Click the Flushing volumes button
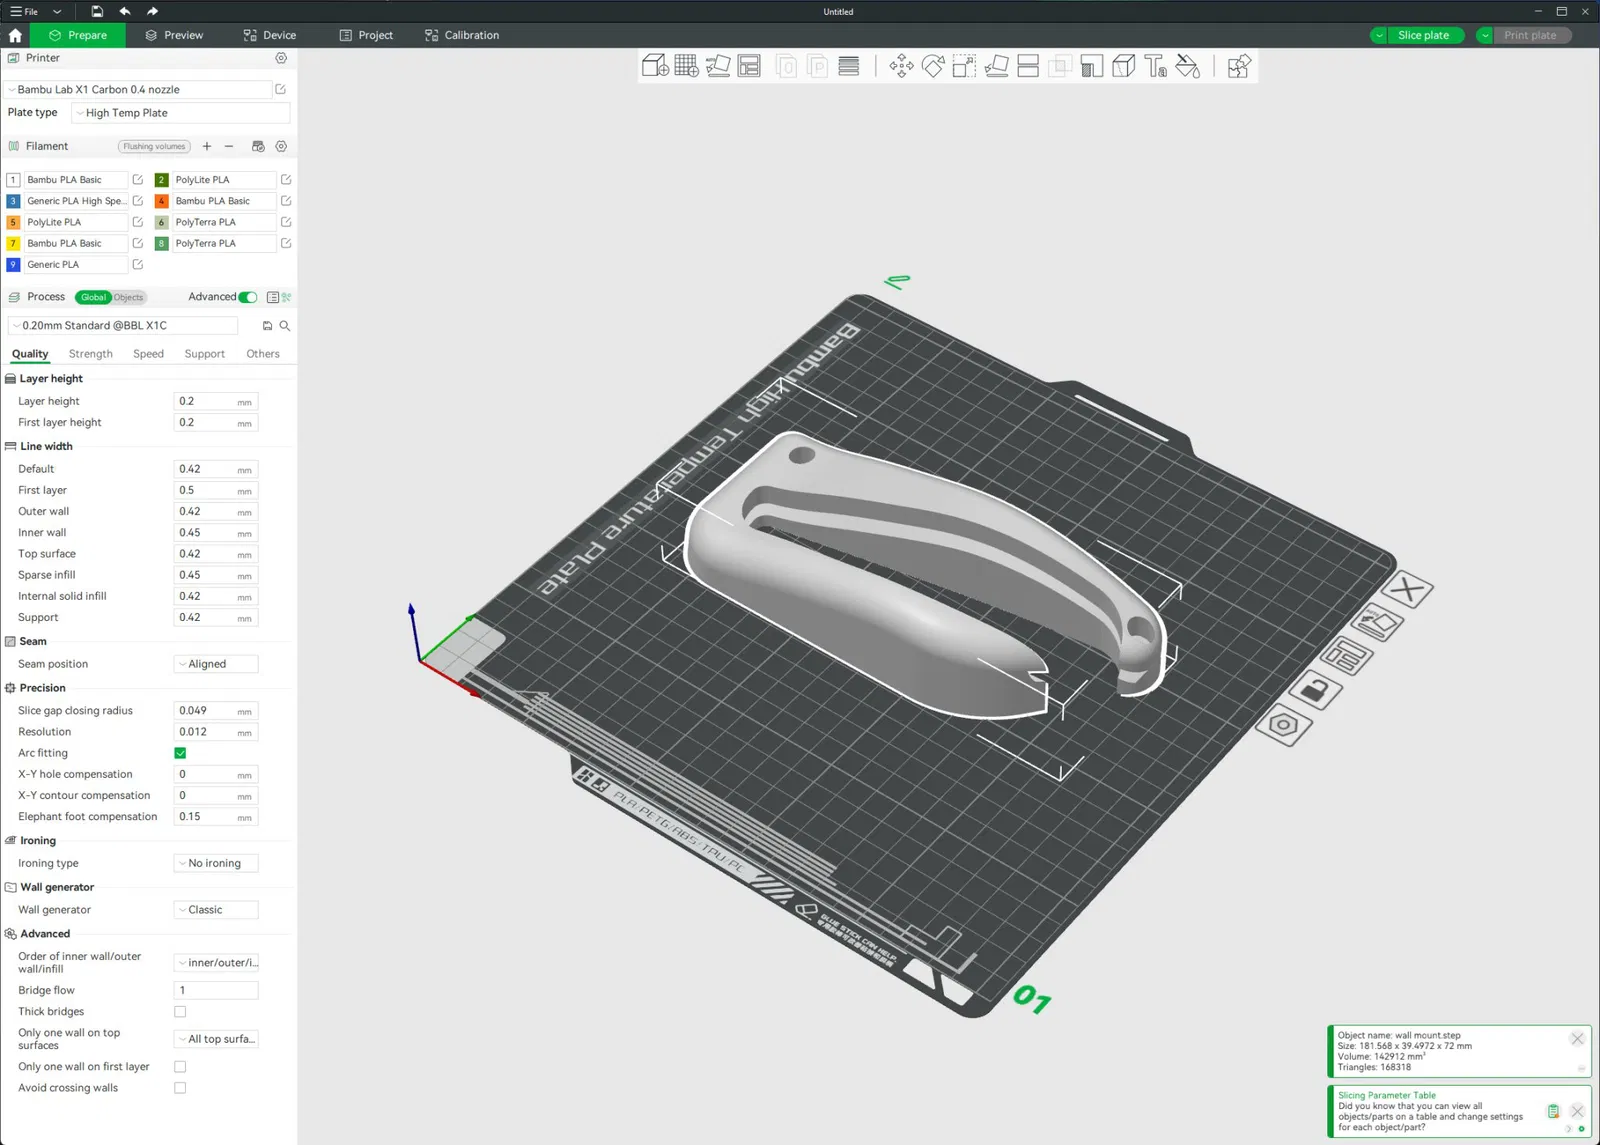The image size is (1600, 1145). point(154,146)
